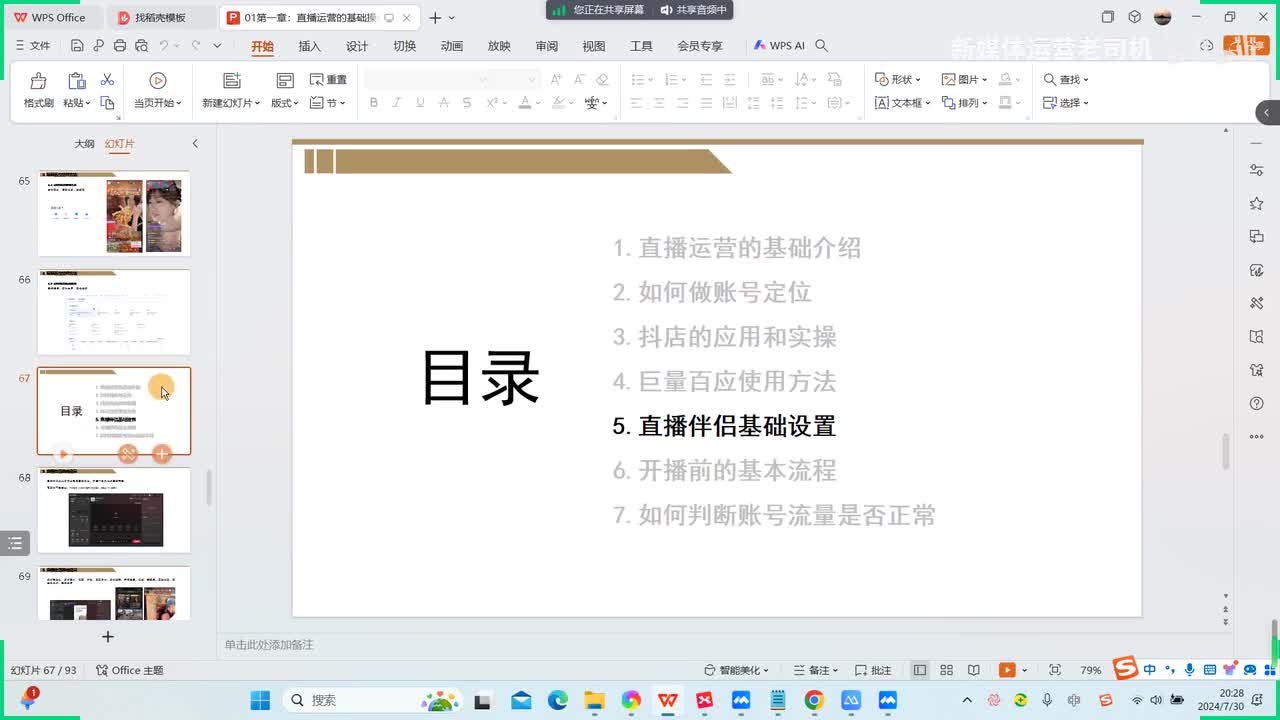Screen dimensions: 1280x720
Task: Open the Review (审阅) ribbon tab
Action: click(x=547, y=46)
